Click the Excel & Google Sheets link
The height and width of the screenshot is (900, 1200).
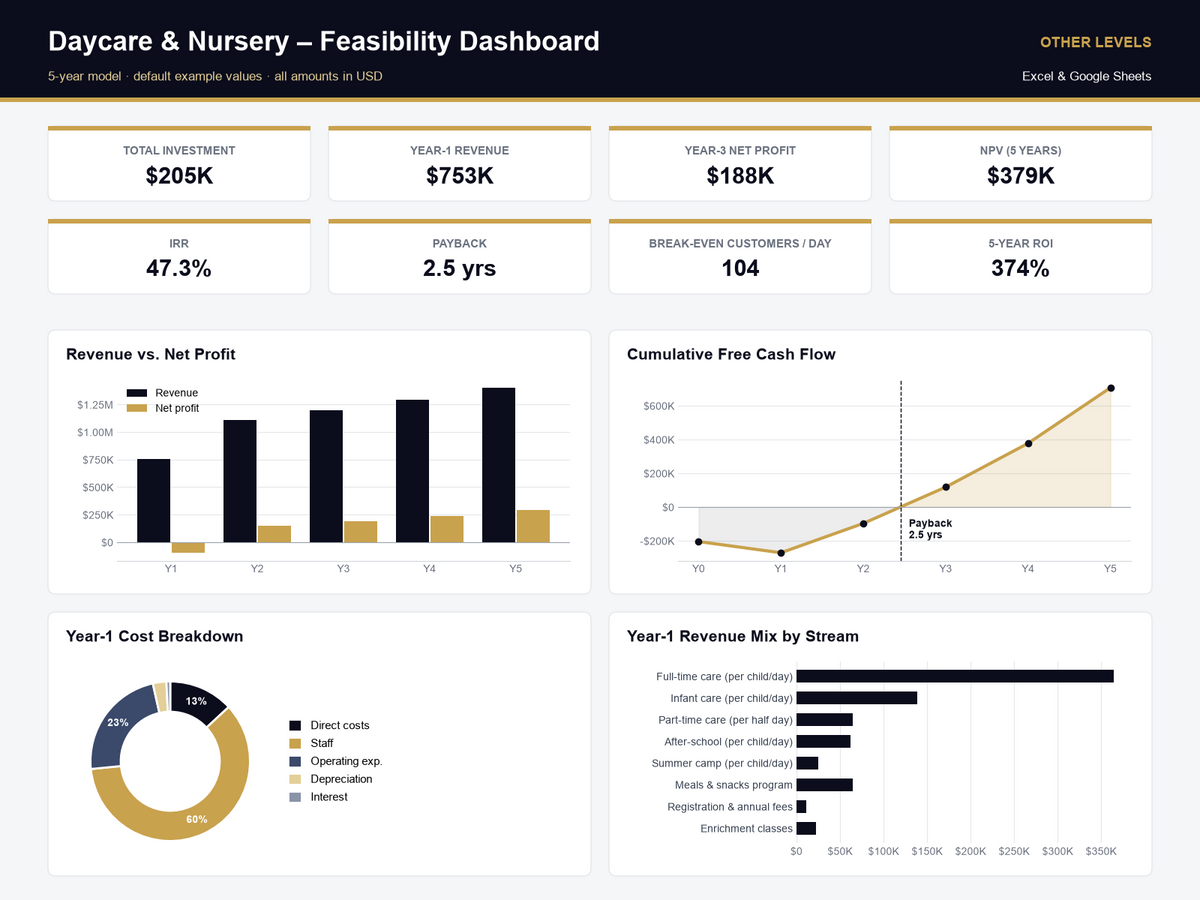tap(1086, 76)
